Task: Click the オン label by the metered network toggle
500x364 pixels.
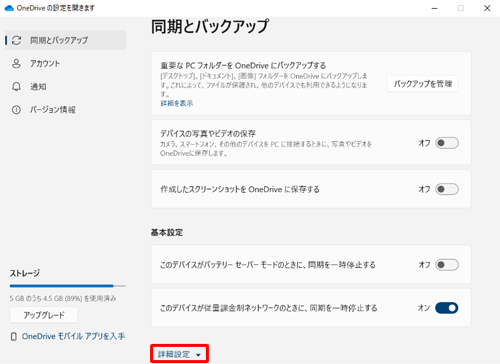Action: [424, 308]
